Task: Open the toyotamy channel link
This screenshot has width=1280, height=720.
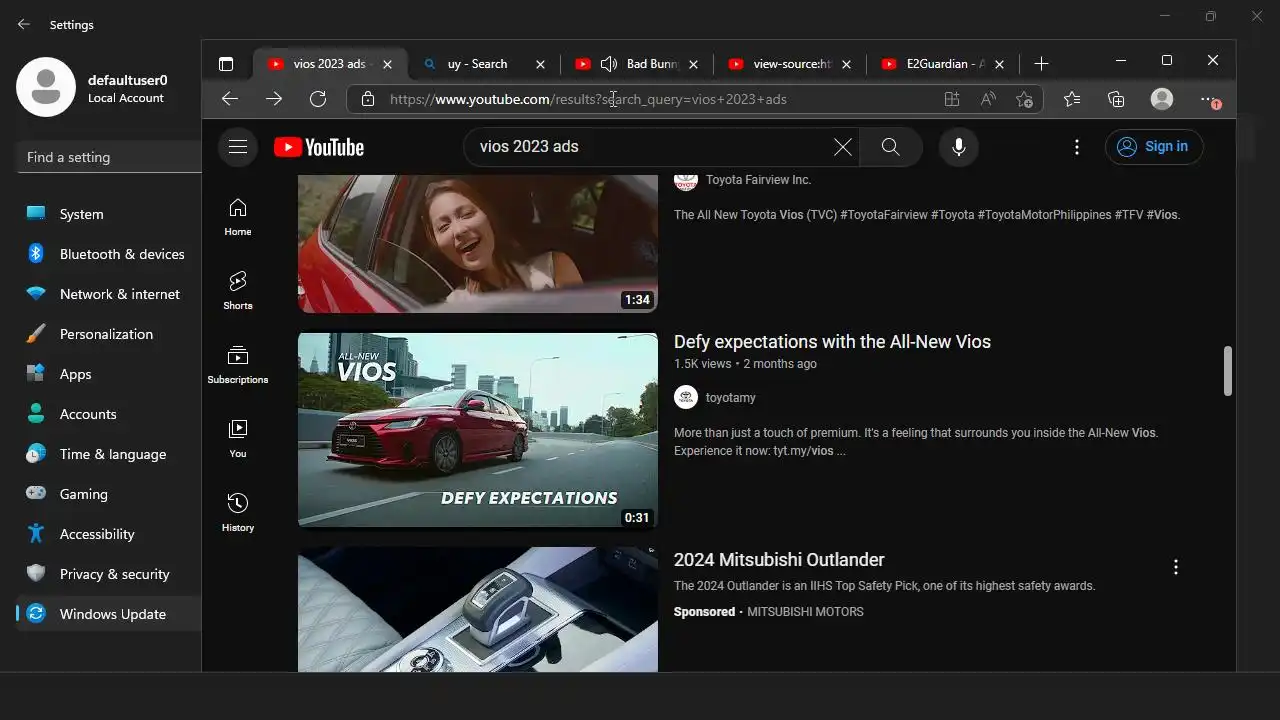Action: point(731,398)
